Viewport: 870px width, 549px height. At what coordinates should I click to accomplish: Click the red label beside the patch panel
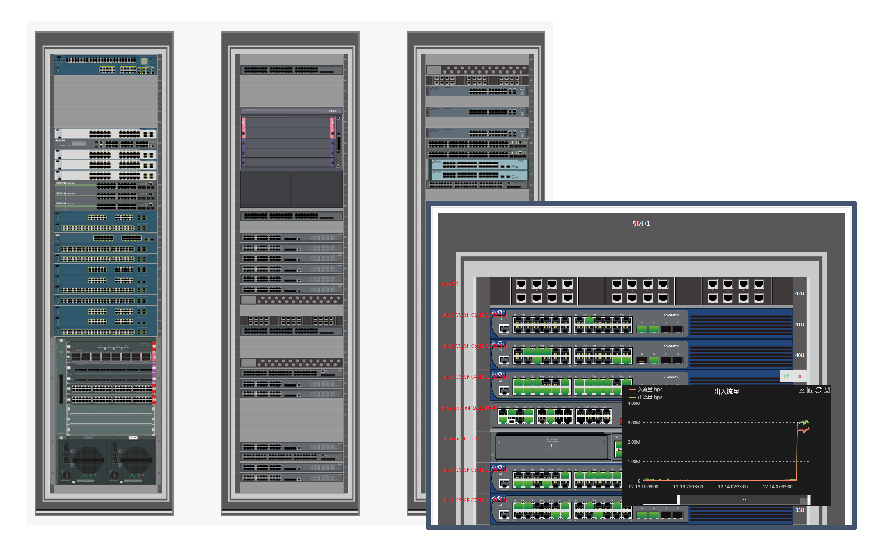pyautogui.click(x=450, y=285)
